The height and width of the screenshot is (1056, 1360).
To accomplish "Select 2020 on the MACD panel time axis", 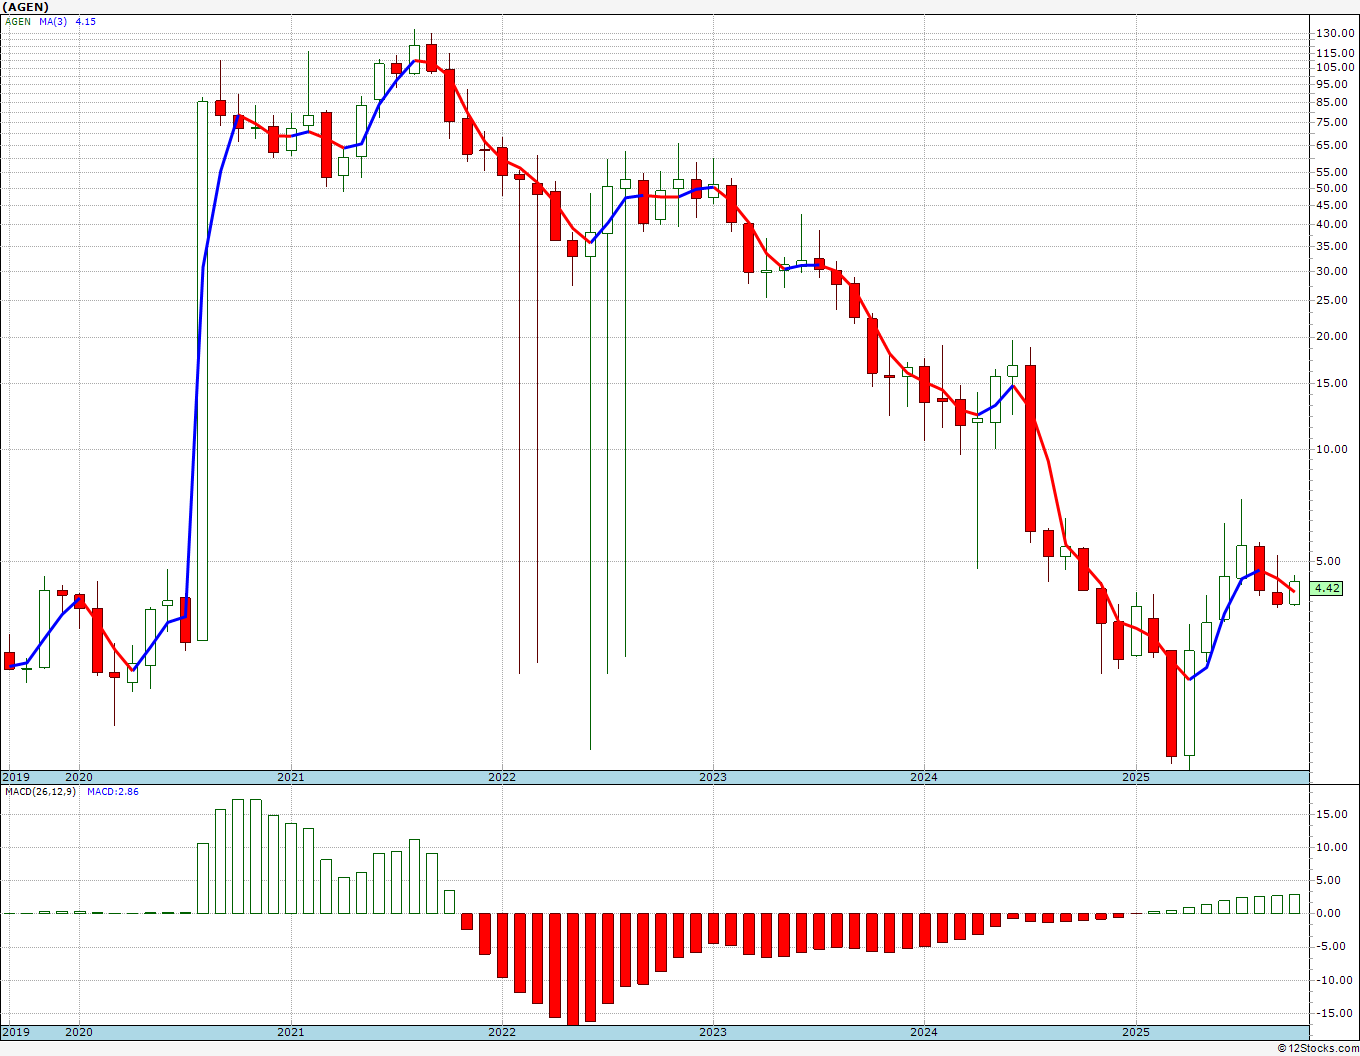I will click(79, 1032).
